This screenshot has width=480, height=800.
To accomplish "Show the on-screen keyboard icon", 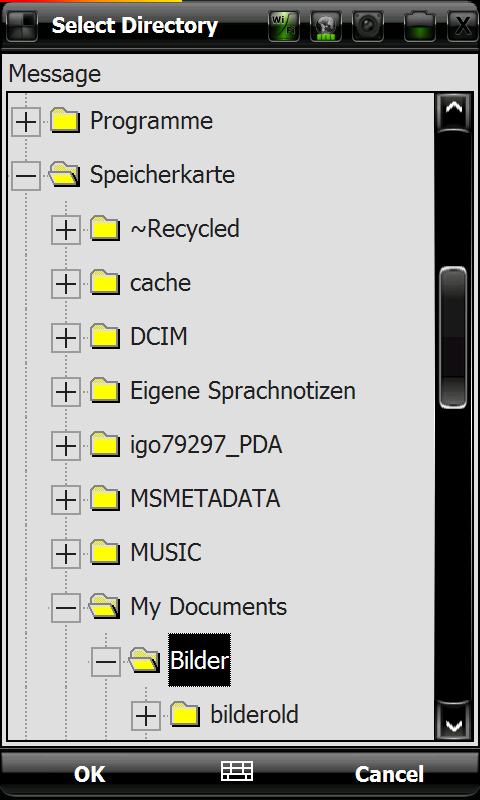I will tap(237, 771).
